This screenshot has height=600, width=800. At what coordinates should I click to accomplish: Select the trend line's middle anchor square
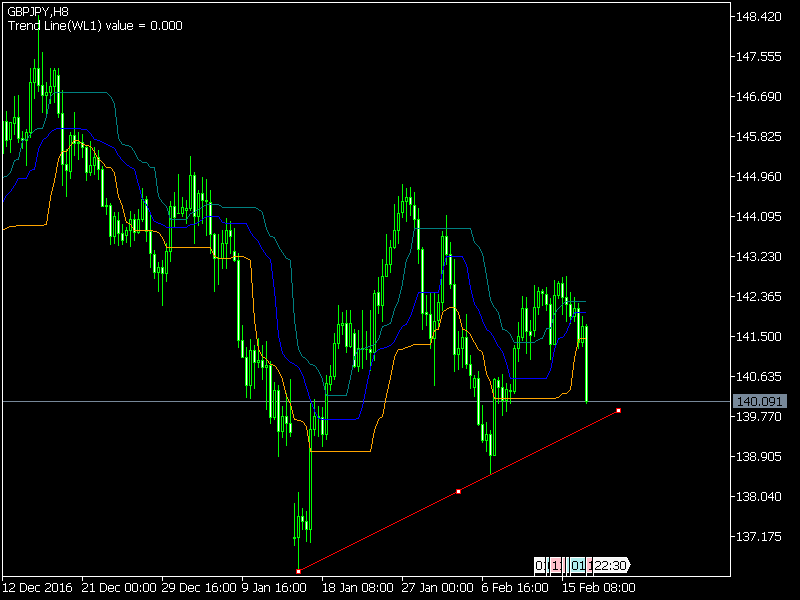pyautogui.click(x=458, y=489)
